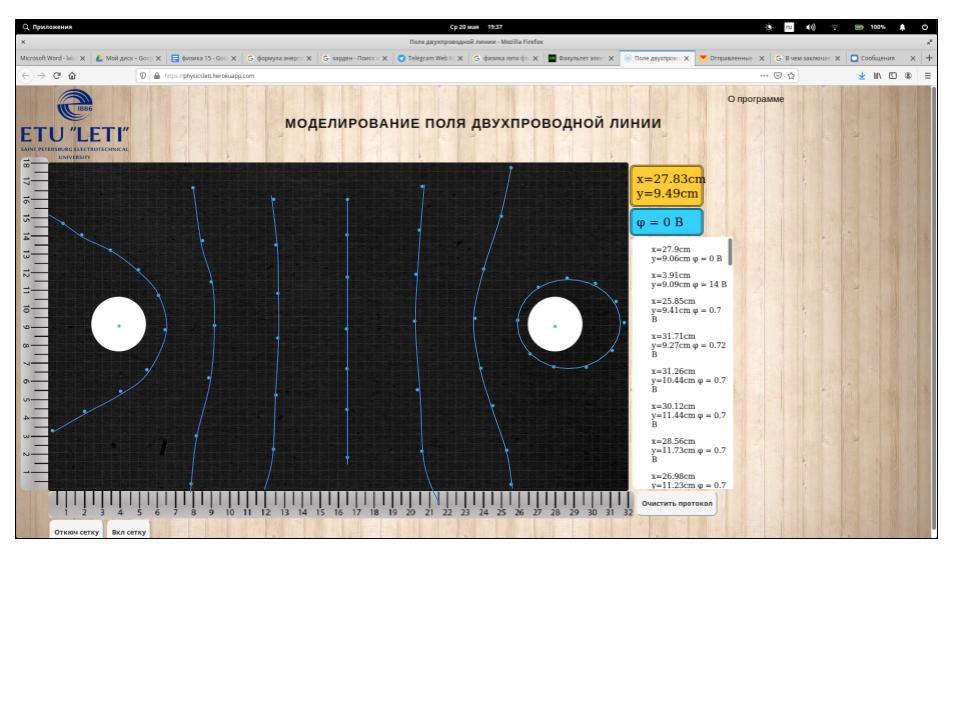Toggle the RU keyboard layout indicator
960x720 pixels.
[788, 27]
